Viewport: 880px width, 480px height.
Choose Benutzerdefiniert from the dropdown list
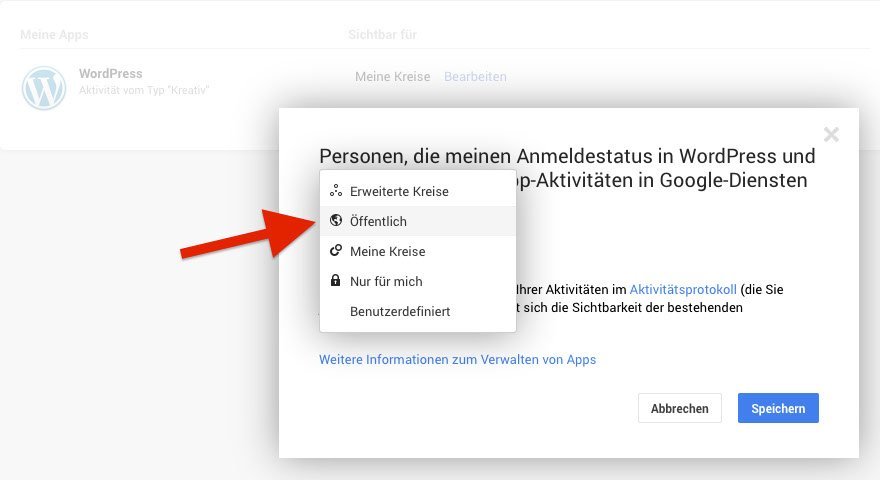[x=418, y=312]
